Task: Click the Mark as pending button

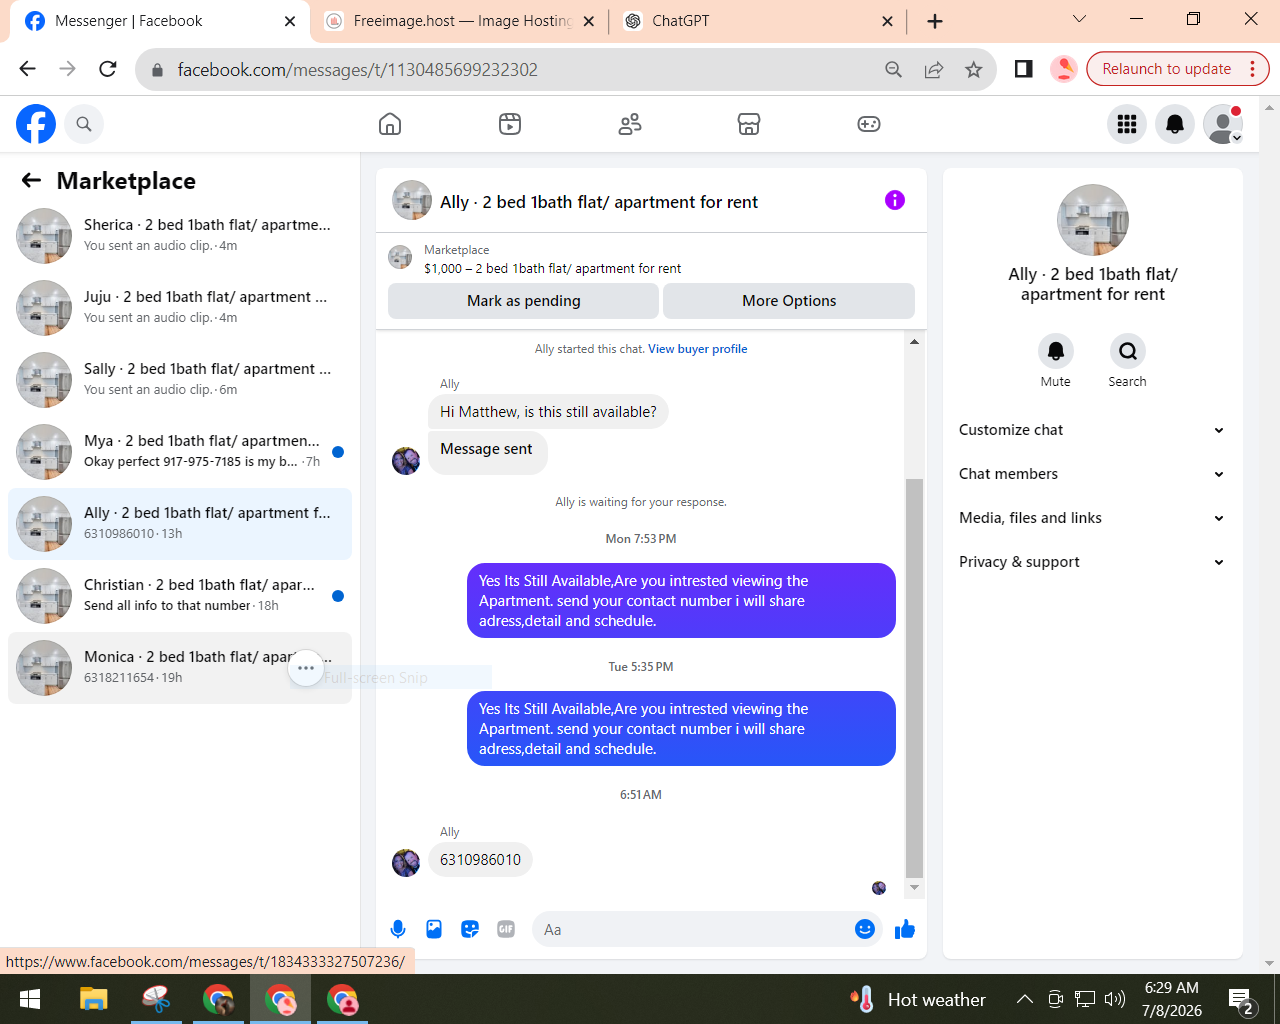Action: click(x=523, y=301)
